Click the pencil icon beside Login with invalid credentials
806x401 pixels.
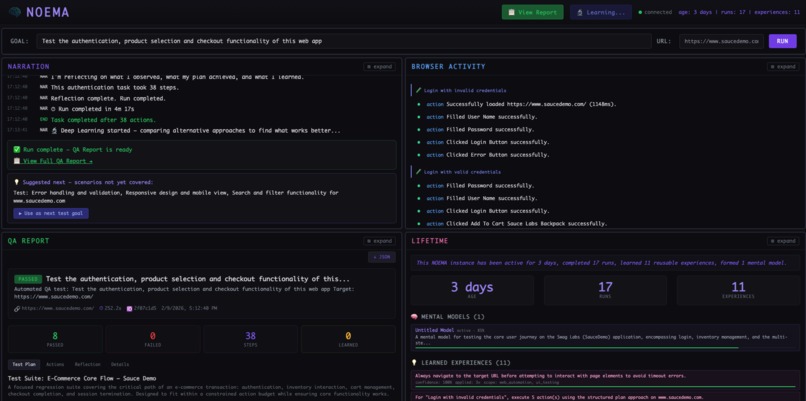[x=418, y=90]
